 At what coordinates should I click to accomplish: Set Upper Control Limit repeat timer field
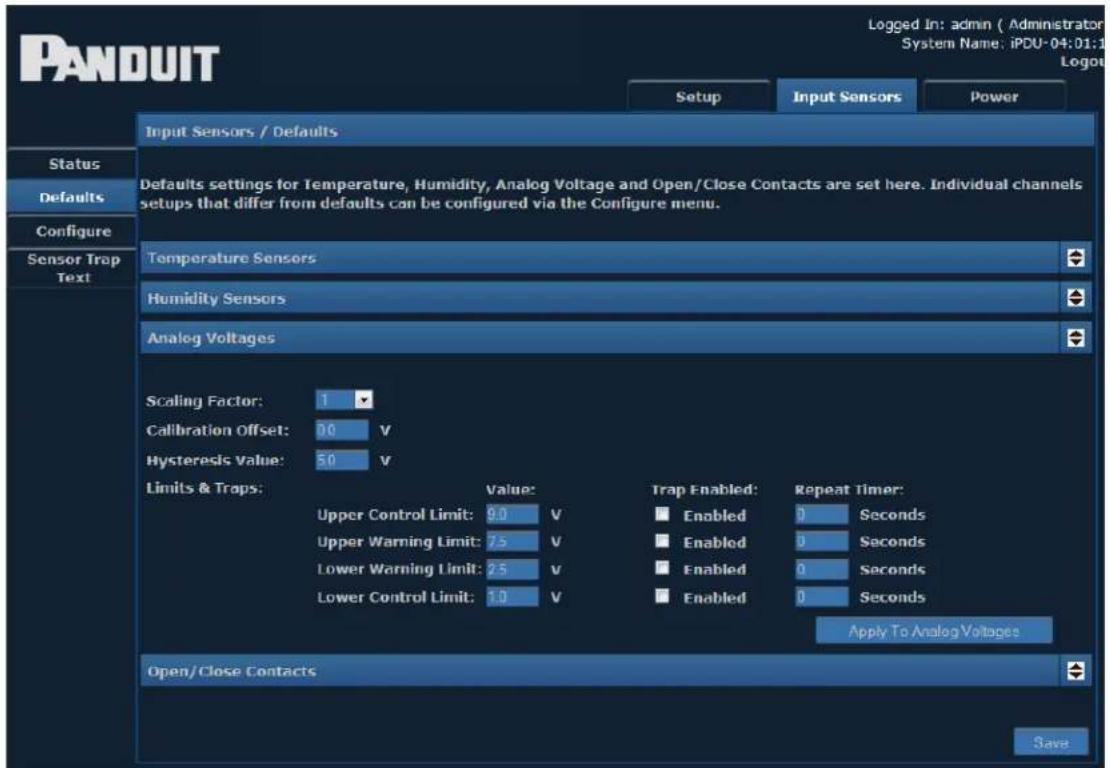821,514
